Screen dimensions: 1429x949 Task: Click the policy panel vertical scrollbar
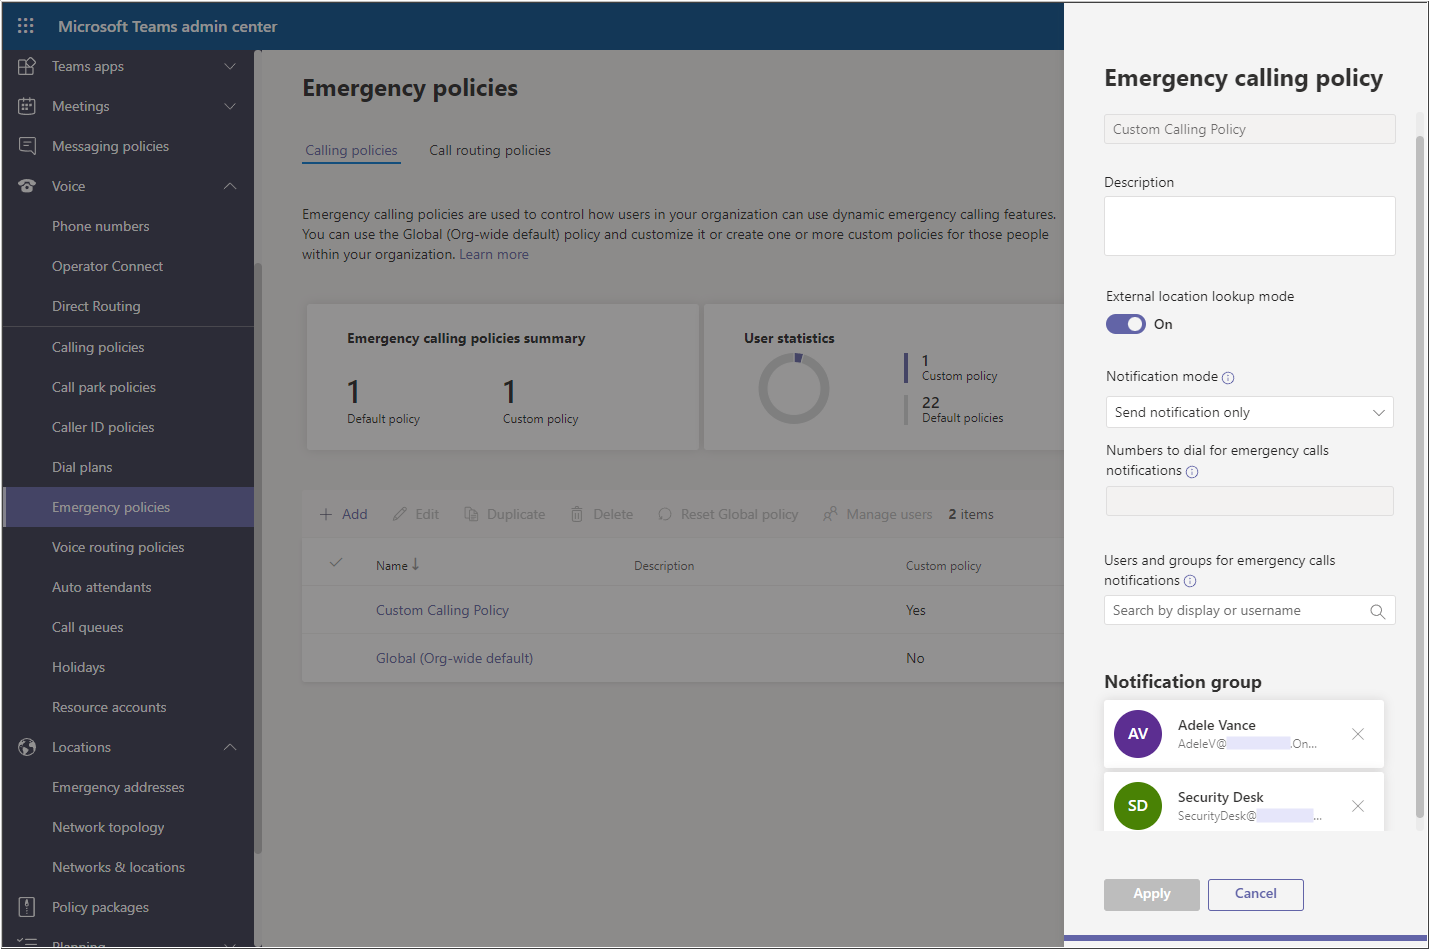[1419, 477]
